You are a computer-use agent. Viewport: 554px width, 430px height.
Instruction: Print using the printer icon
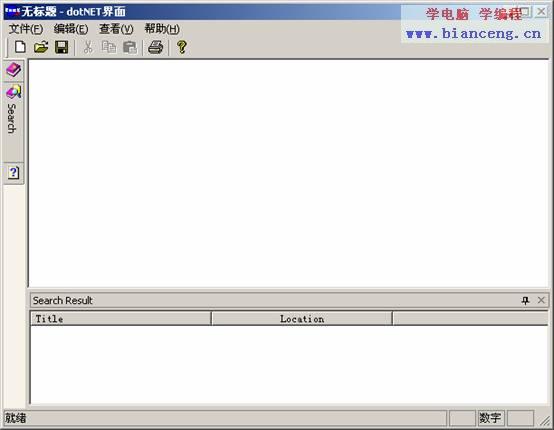(155, 47)
